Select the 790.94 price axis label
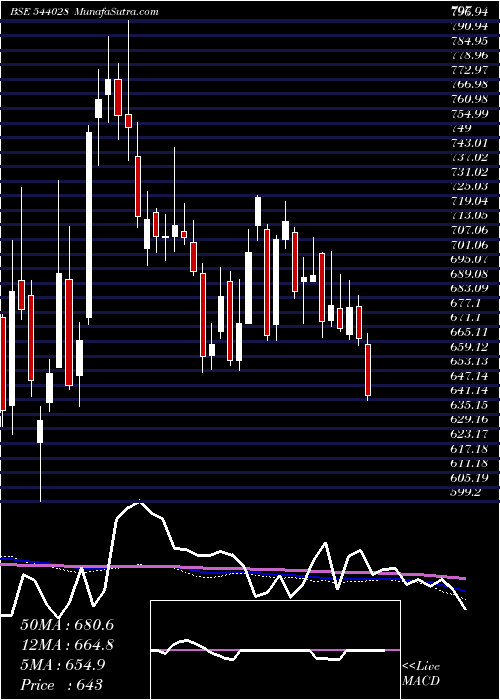The width and height of the screenshot is (500, 700). click(472, 26)
